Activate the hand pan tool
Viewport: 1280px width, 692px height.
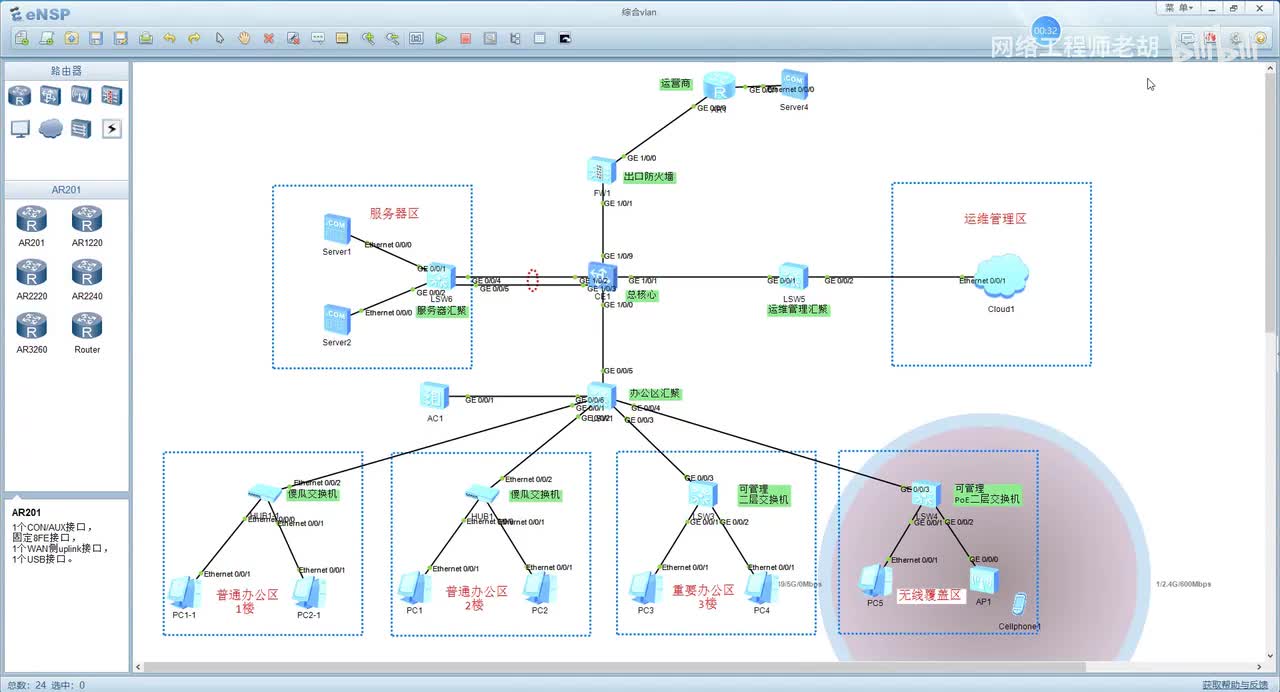(244, 38)
